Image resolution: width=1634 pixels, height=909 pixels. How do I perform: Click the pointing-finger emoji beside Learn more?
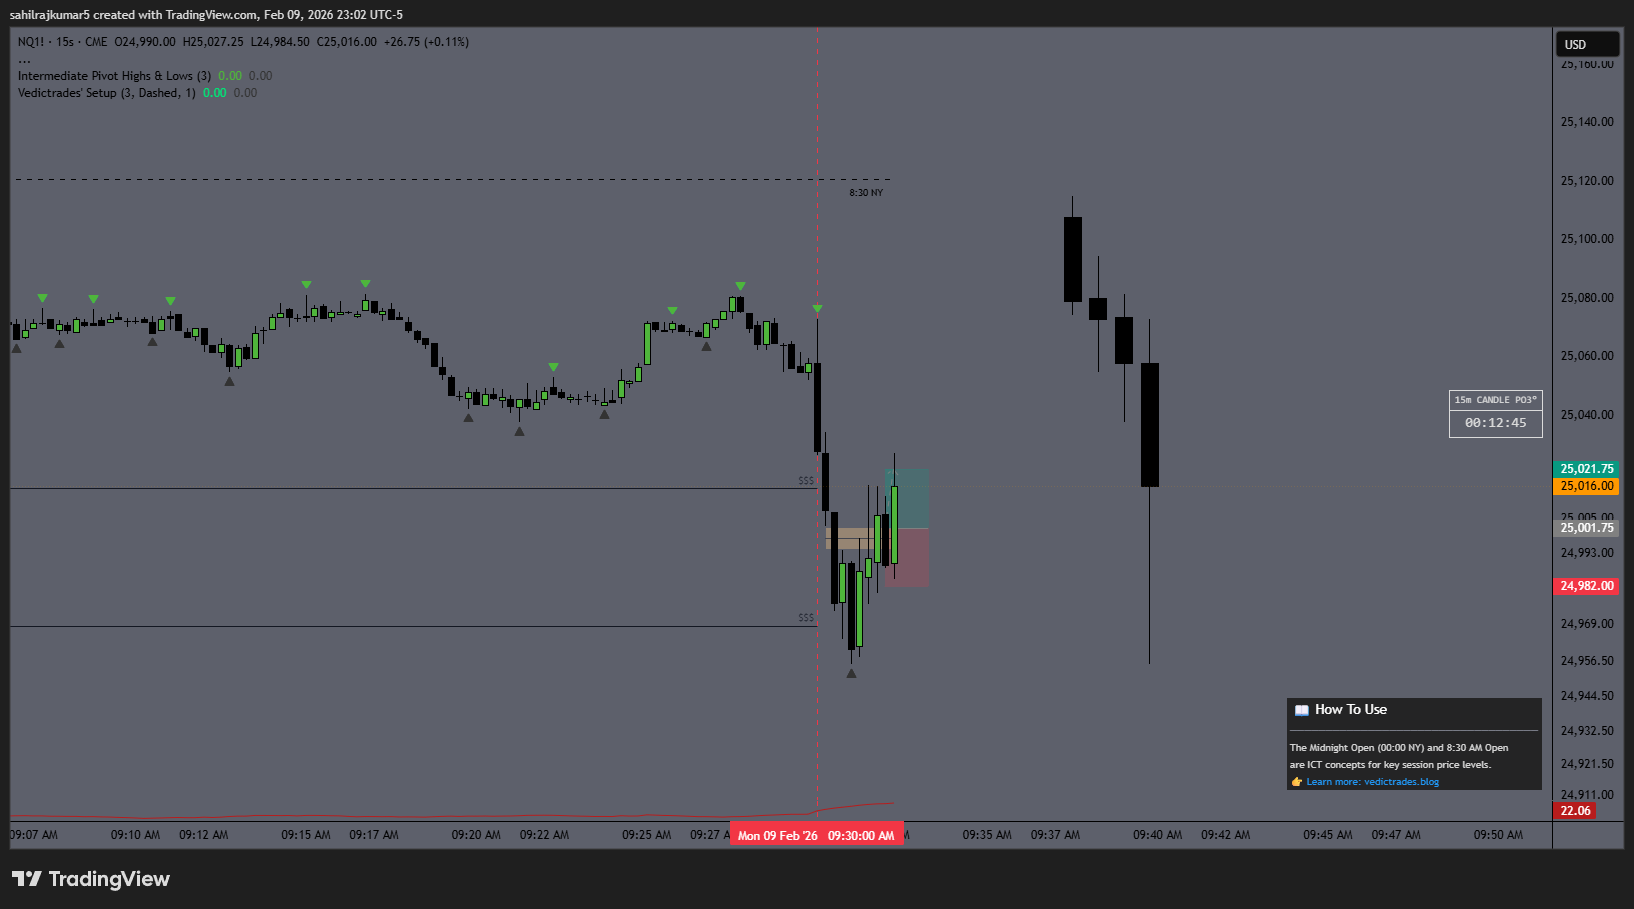[1296, 781]
